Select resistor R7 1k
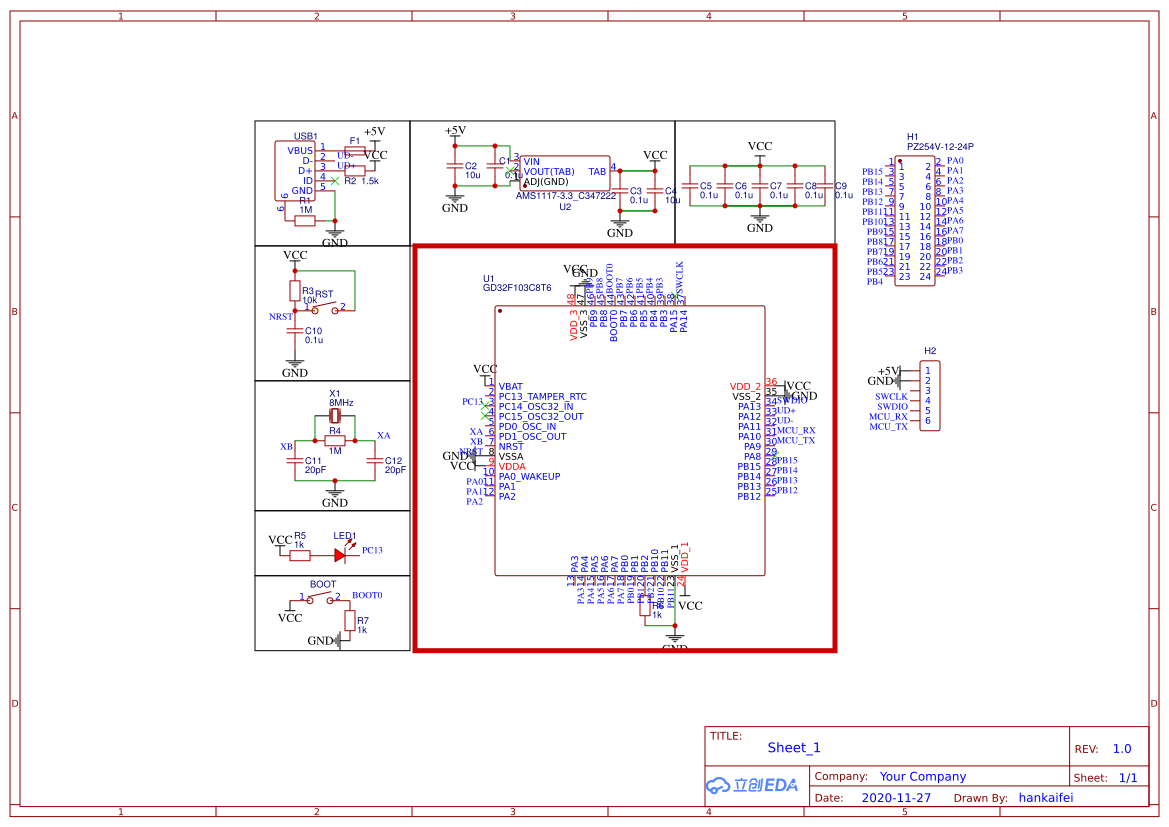This screenshot has height=827, width=1169. [350, 620]
